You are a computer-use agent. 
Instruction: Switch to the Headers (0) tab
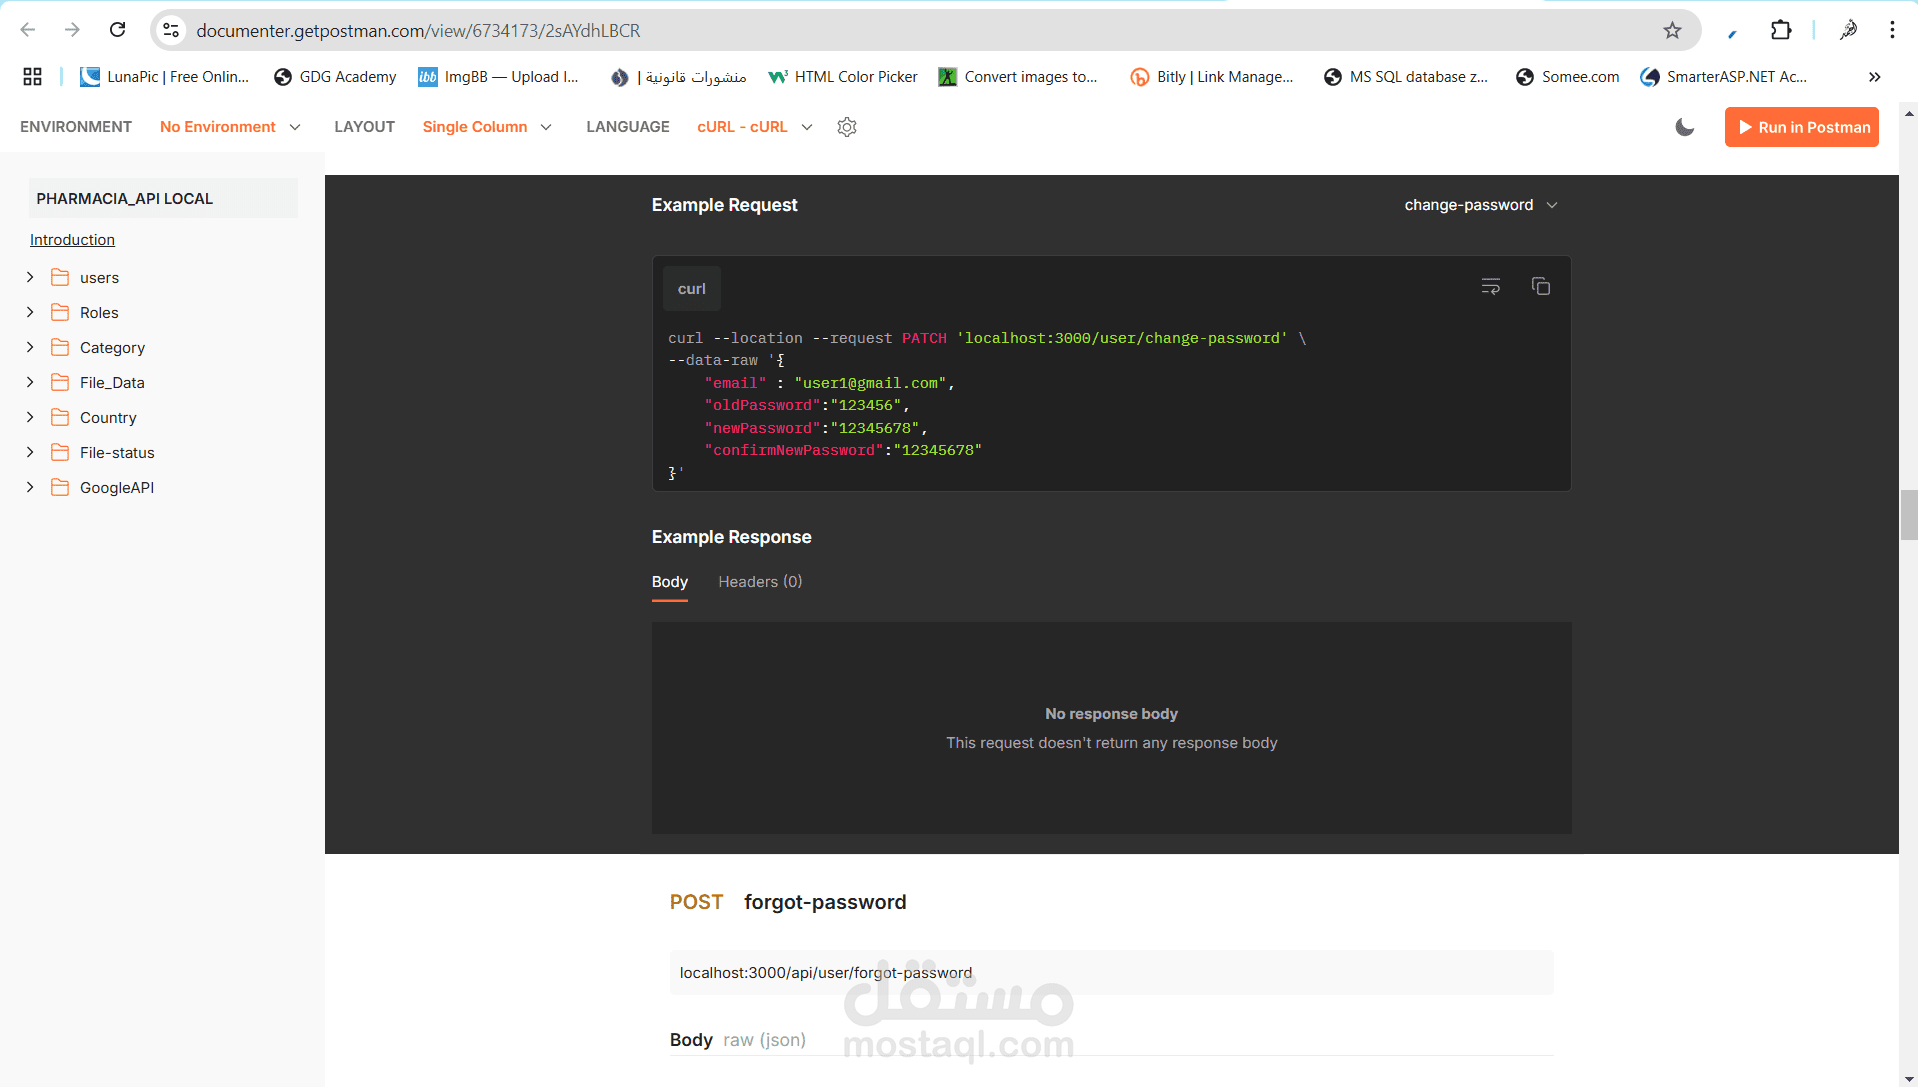tap(759, 581)
